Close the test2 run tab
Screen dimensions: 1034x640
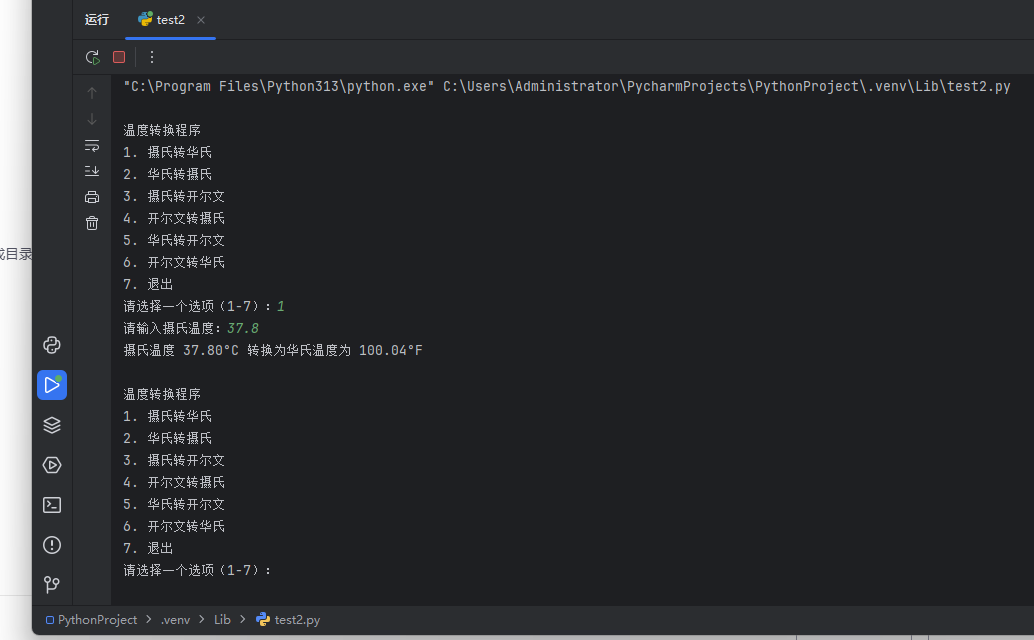(x=201, y=20)
